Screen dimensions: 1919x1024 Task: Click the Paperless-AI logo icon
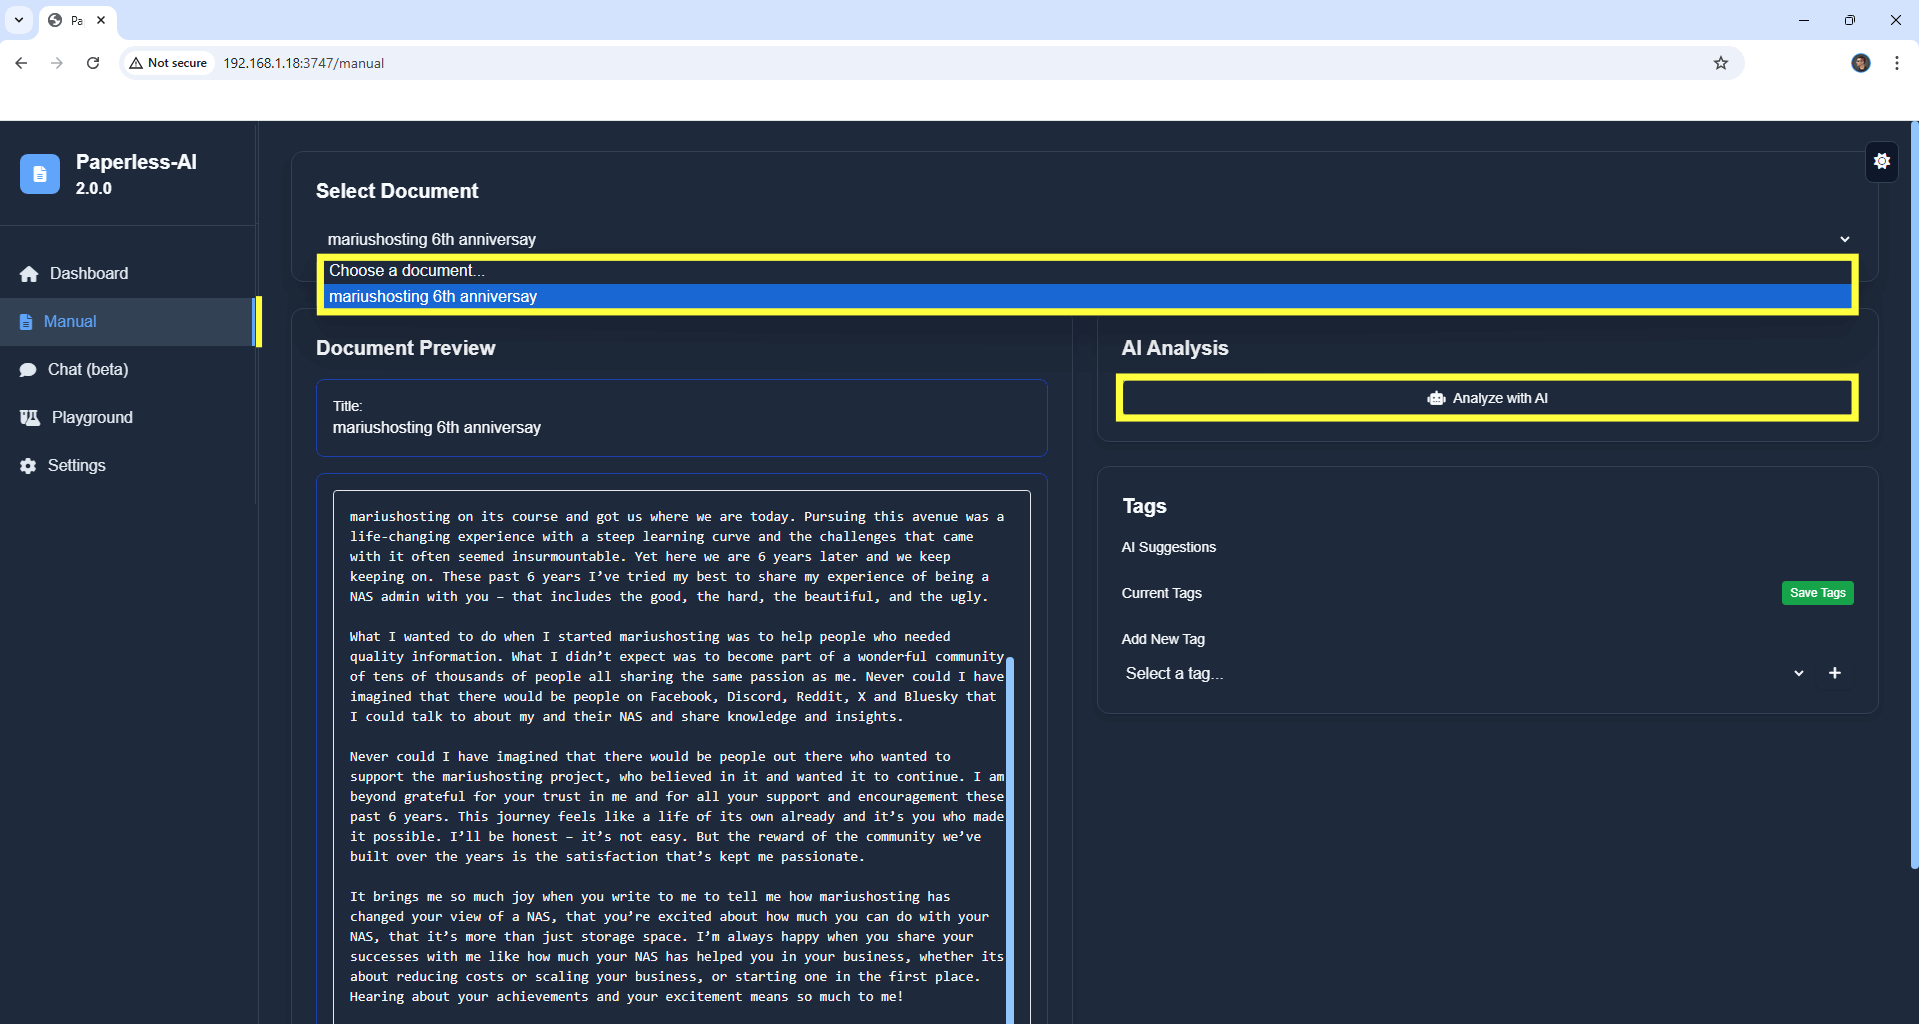40,174
